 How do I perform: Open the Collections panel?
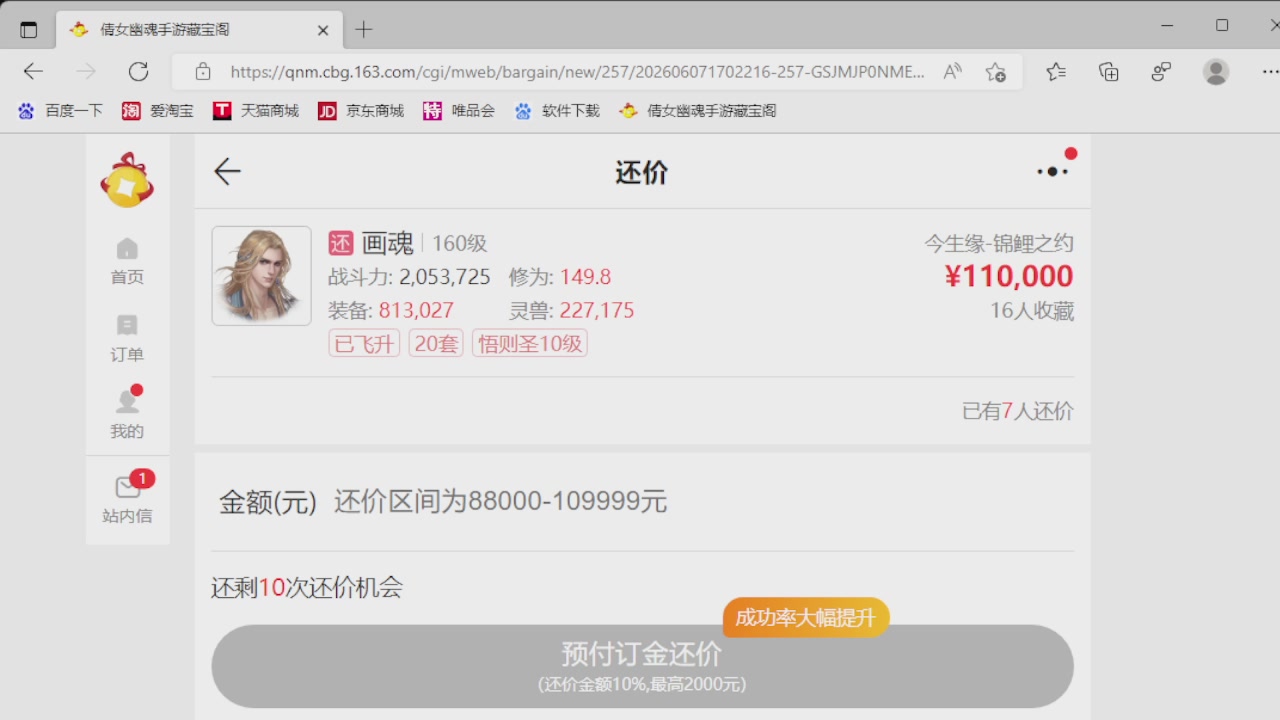coord(1108,71)
